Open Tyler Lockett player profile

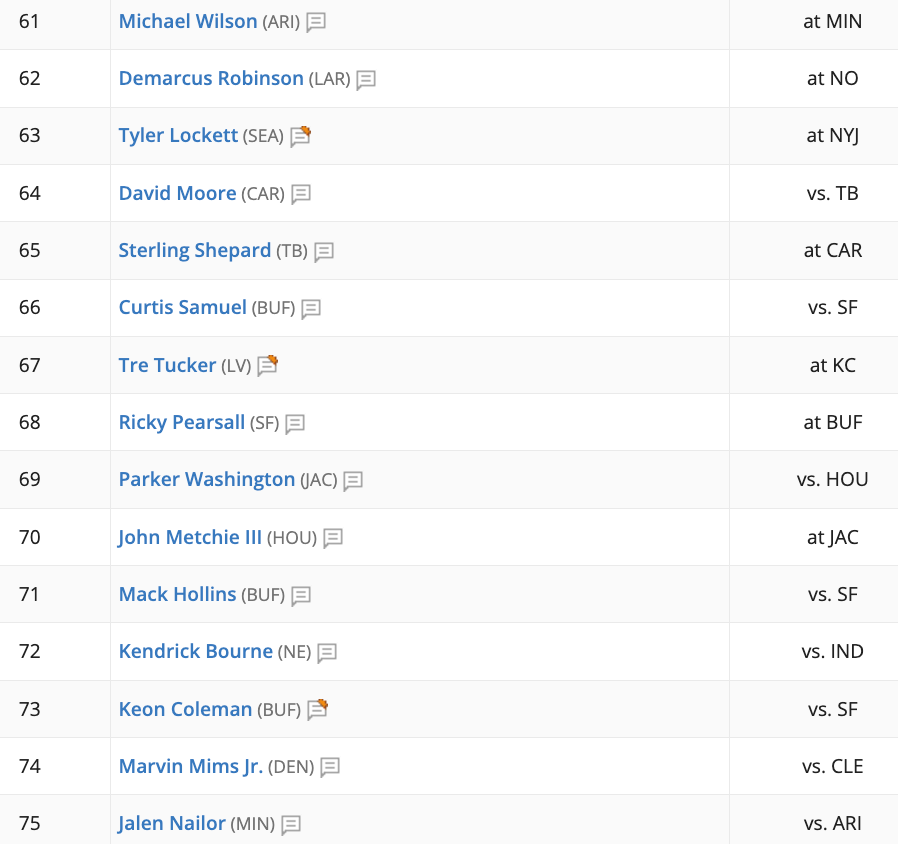(x=178, y=136)
